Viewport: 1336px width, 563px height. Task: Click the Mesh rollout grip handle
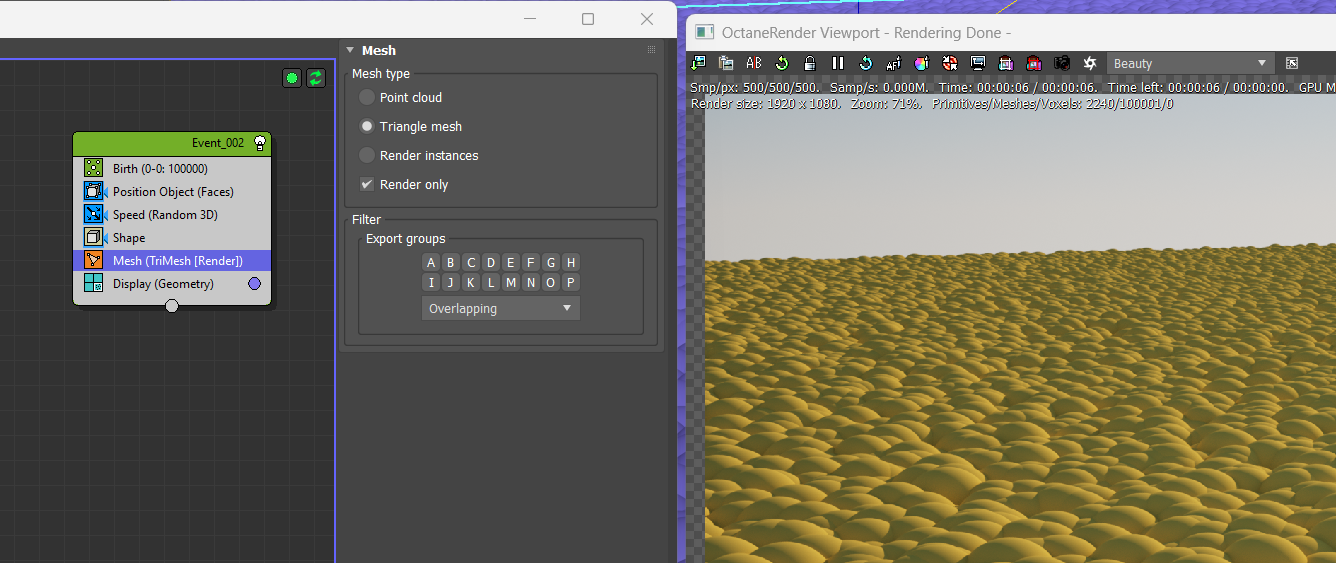tap(651, 50)
